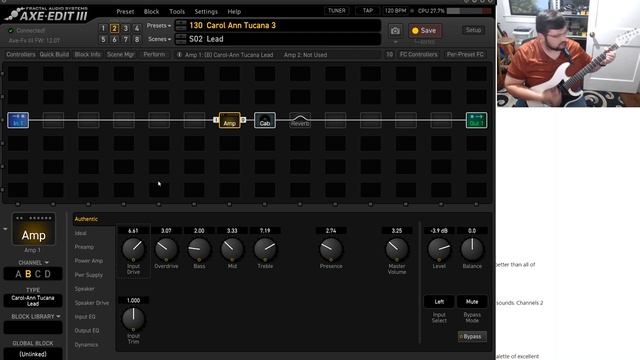Select scene 4 button
This screenshot has width=640, height=360.
[137, 28]
